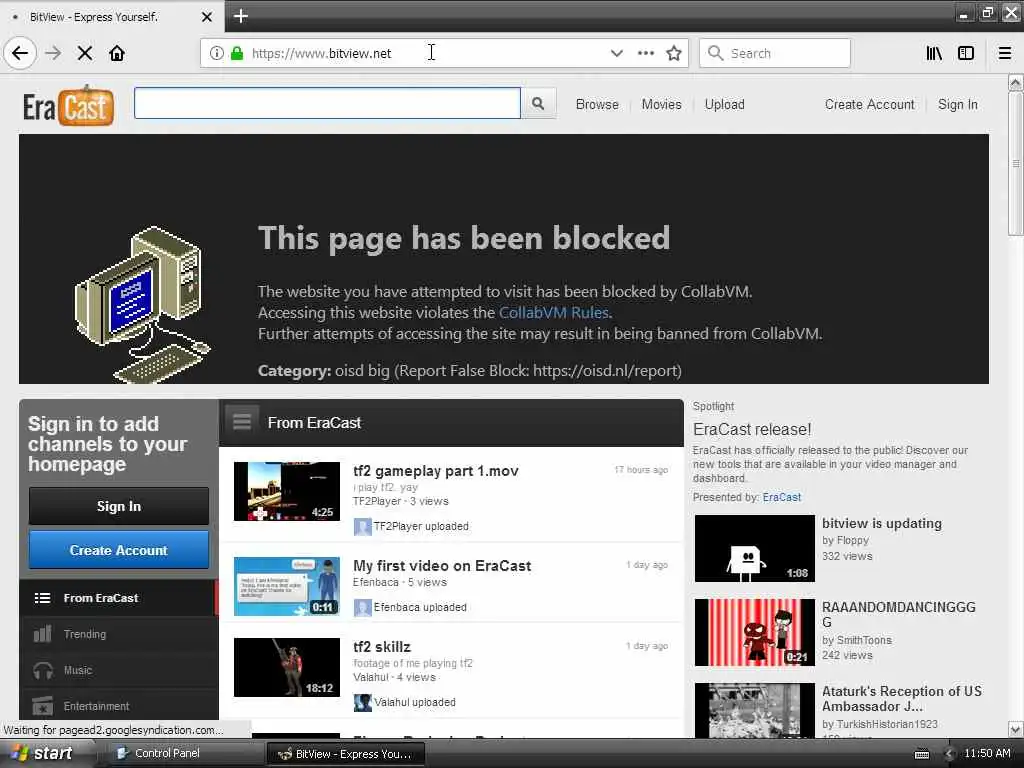Click the Efenbaca uploader avatar
Image resolution: width=1024 pixels, height=768 pixels.
362,607
